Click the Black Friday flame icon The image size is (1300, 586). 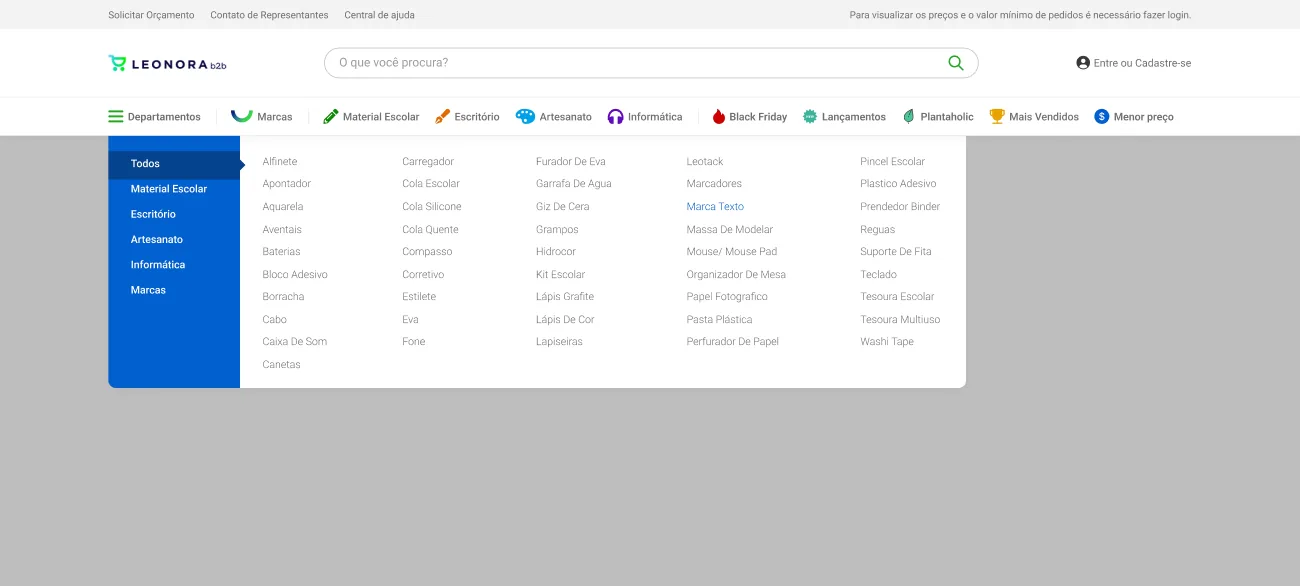718,117
